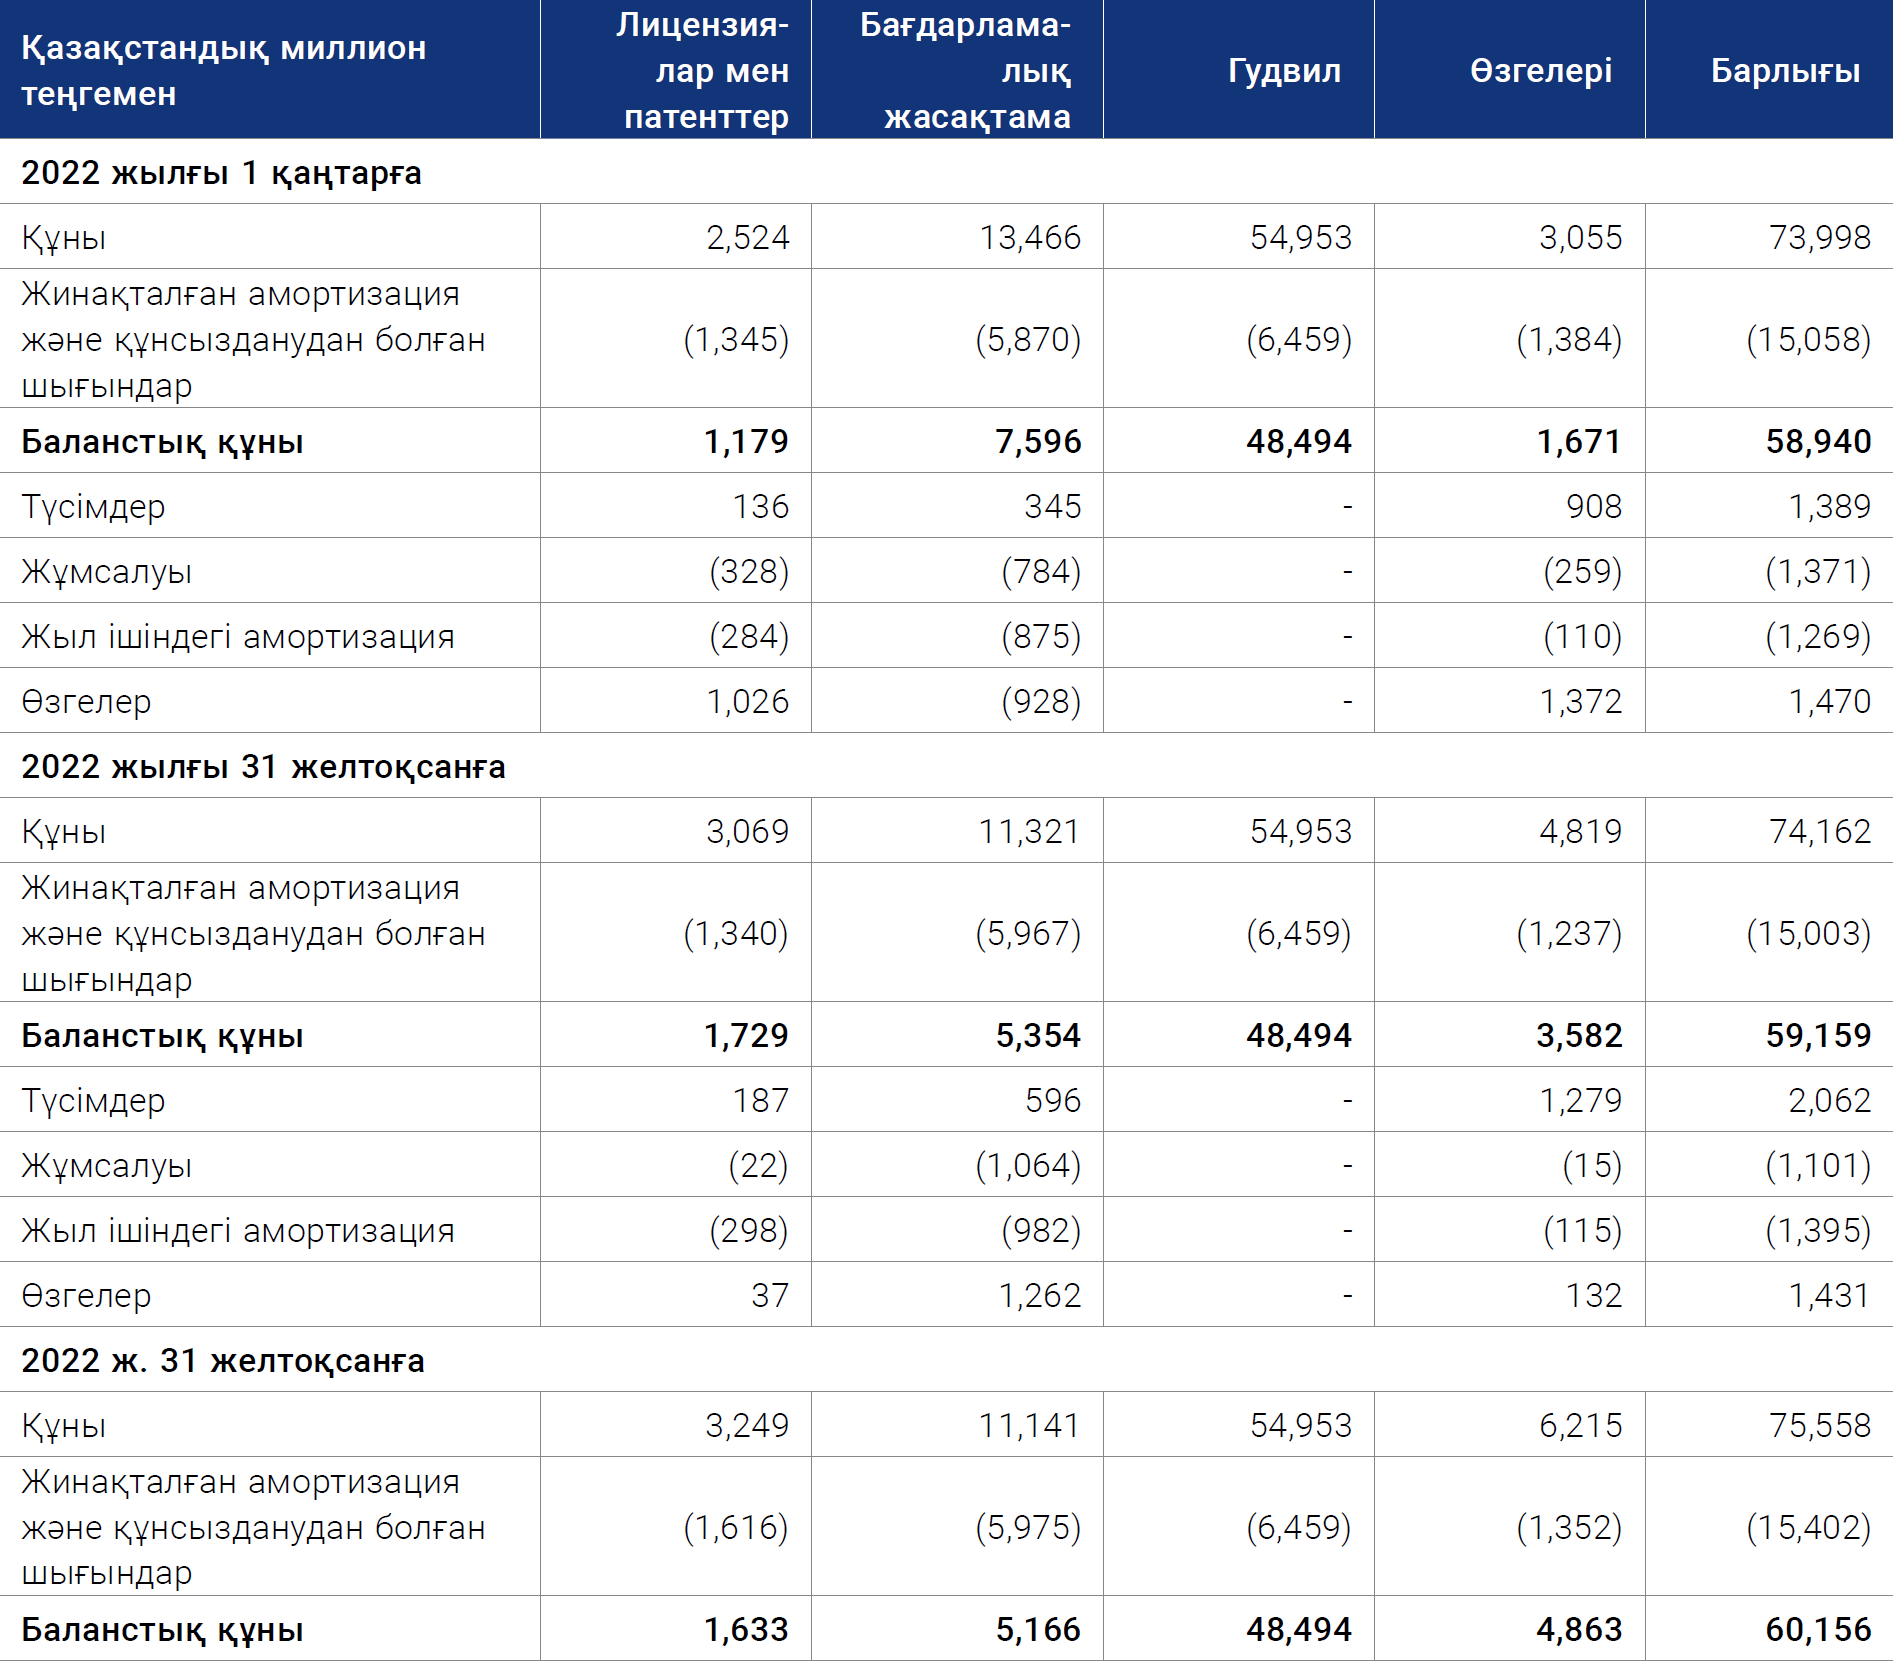
Task: Click the bold total 59,159
Action: click(1818, 1035)
